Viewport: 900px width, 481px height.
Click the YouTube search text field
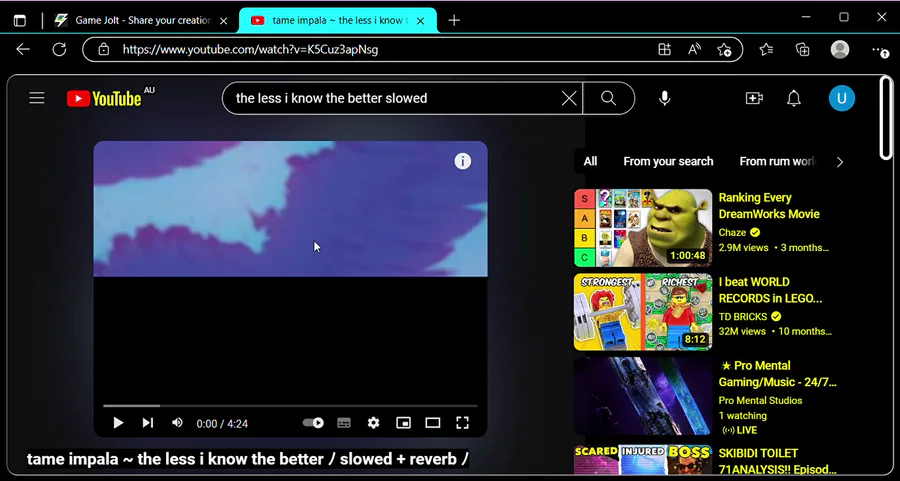pyautogui.click(x=396, y=98)
